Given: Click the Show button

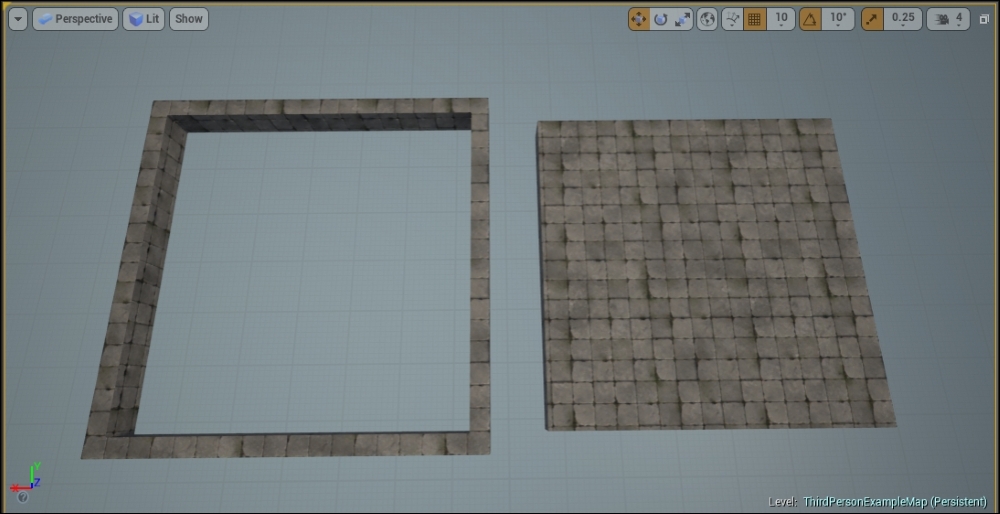Looking at the screenshot, I should (x=189, y=19).
